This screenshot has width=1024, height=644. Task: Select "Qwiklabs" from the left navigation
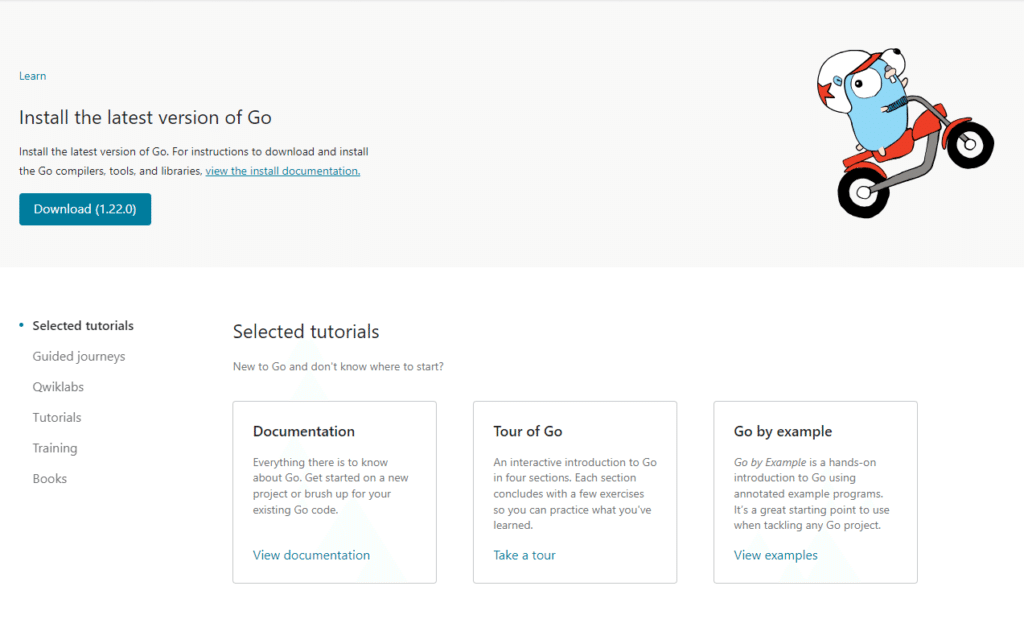58,387
